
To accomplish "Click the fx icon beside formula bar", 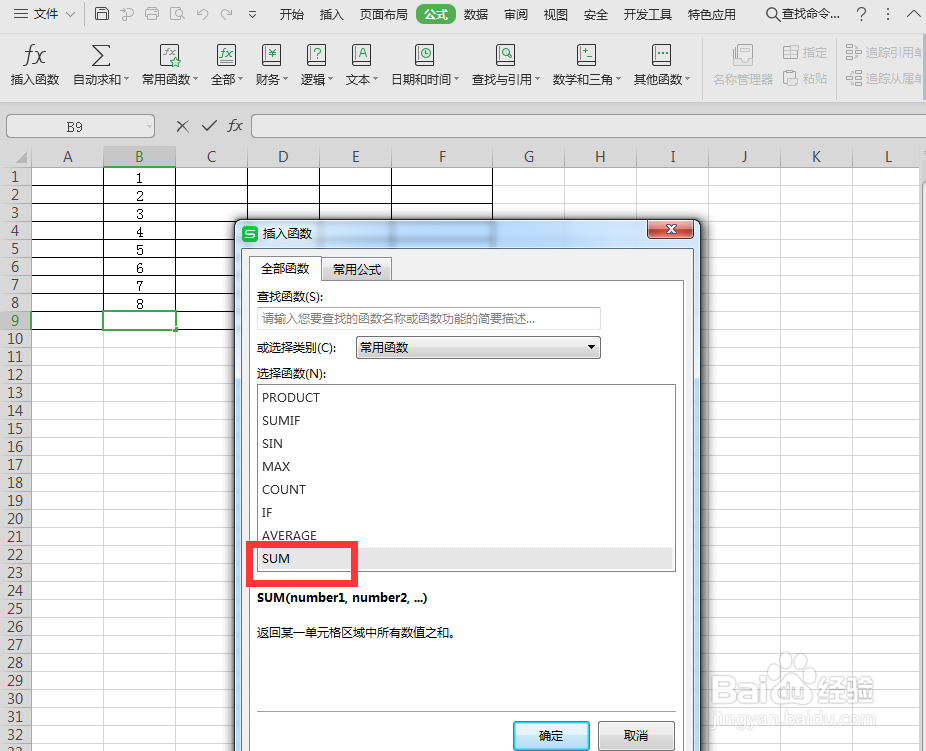I will (235, 126).
